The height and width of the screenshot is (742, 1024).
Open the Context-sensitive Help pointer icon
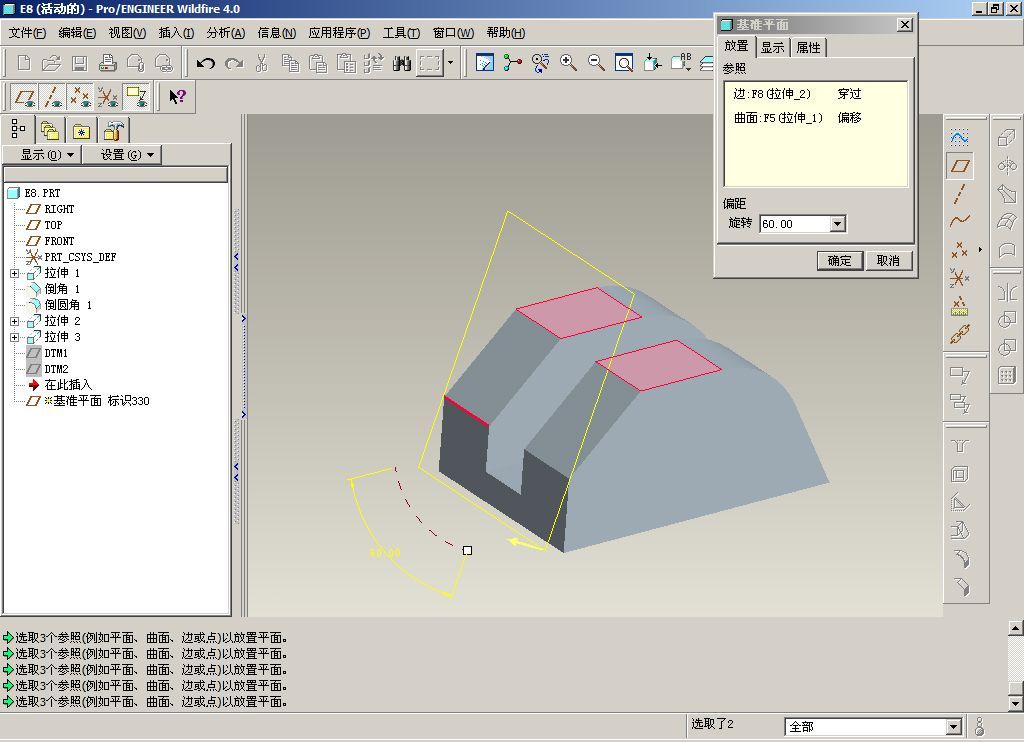pos(177,97)
